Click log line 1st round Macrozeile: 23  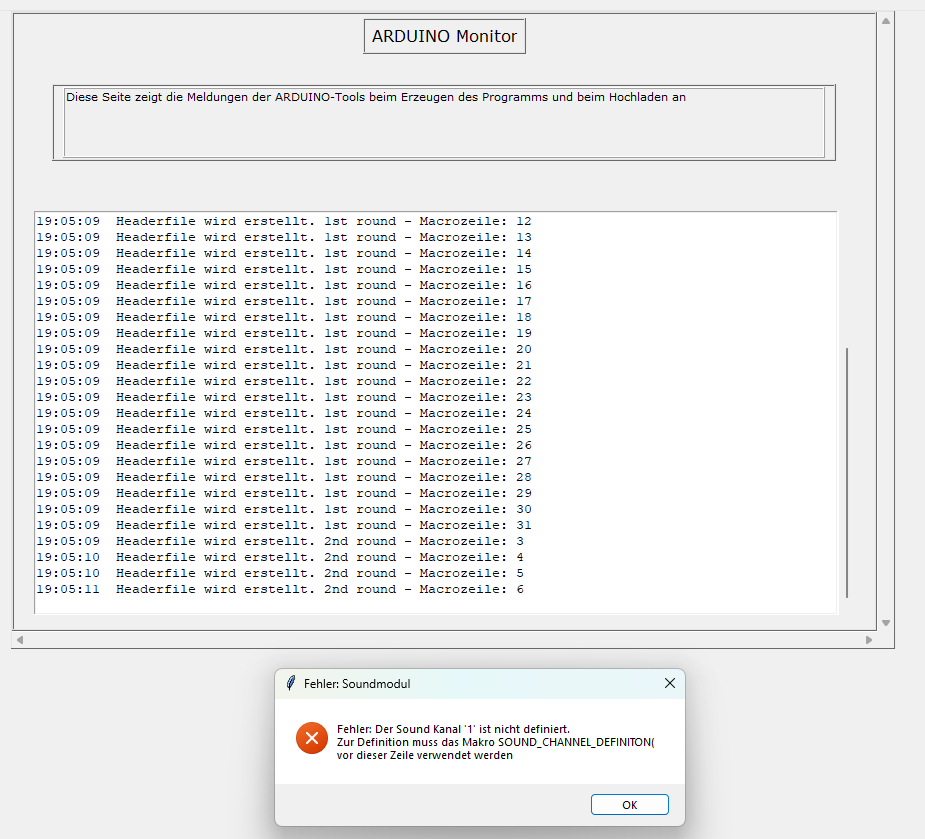coord(284,397)
